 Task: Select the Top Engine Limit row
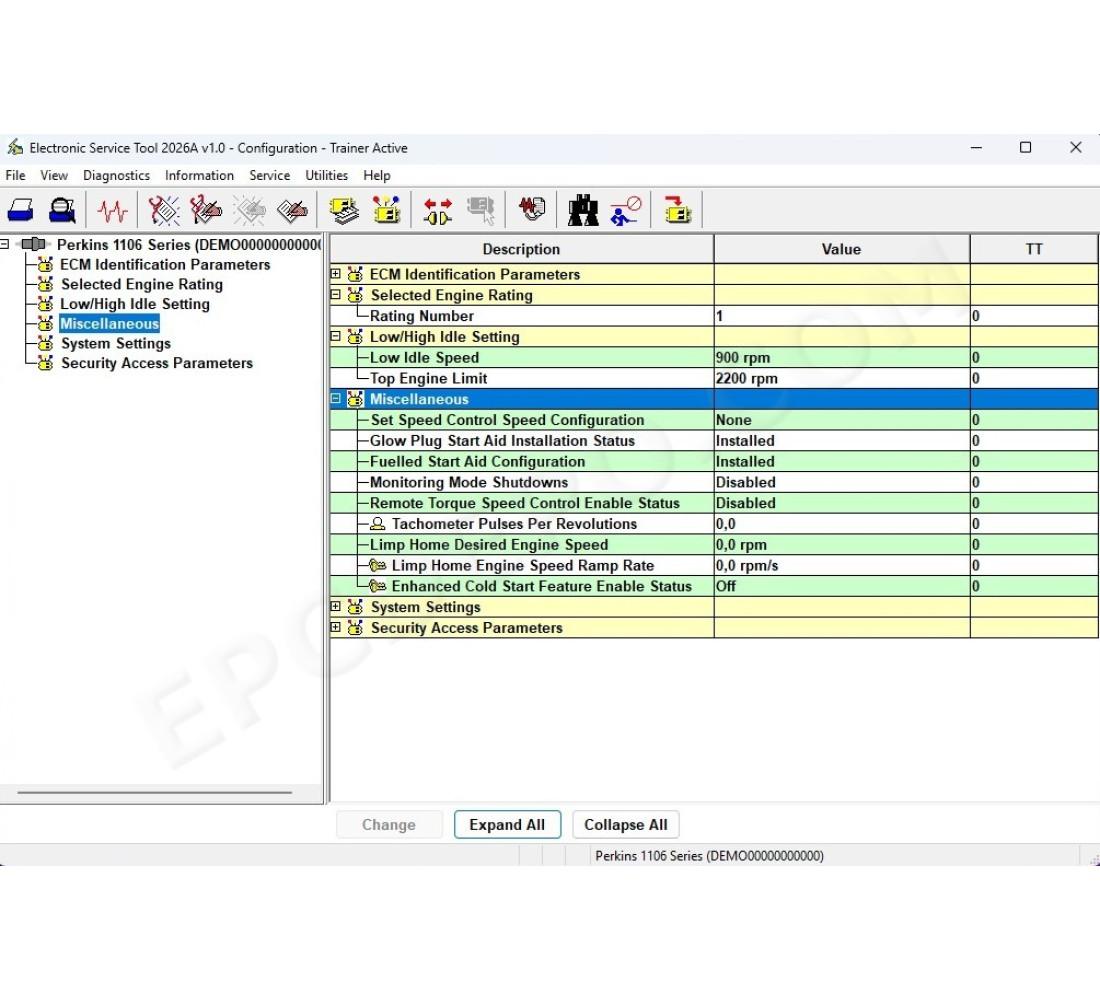[x=714, y=378]
